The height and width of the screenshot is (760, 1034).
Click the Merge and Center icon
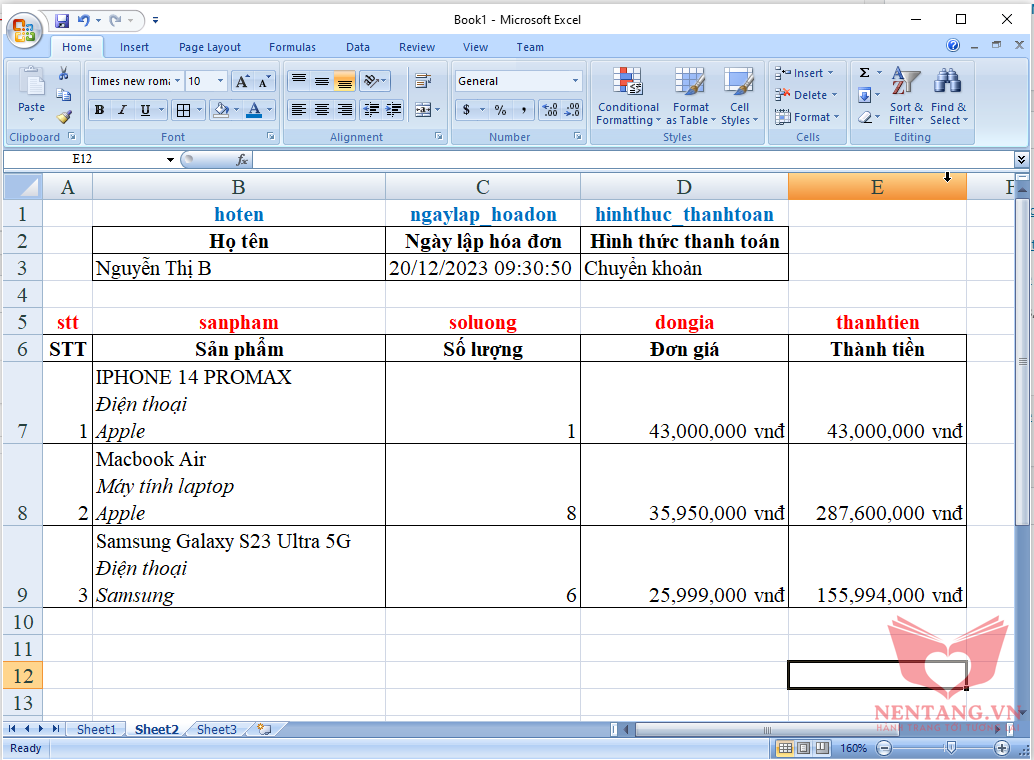[424, 110]
